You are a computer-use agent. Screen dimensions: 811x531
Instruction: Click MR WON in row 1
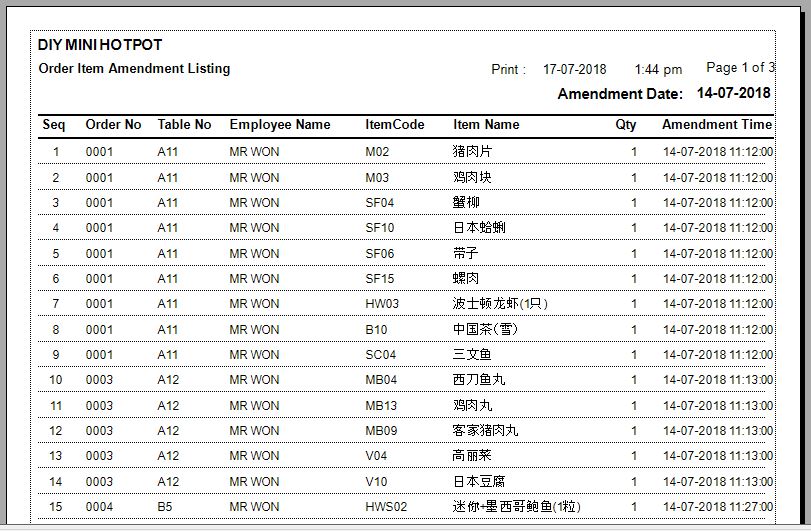point(254,152)
